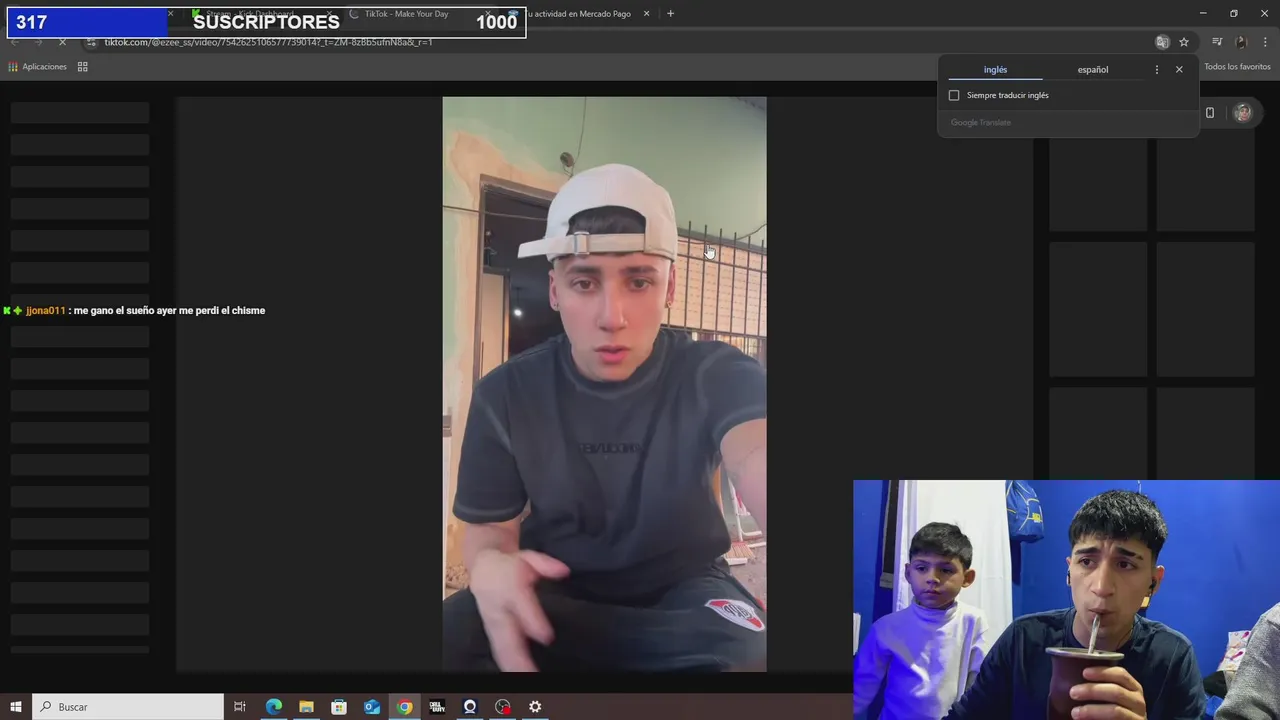Viewport: 1280px width, 720px height.
Task: Open Microsoft Store from taskbar
Action: point(339,707)
